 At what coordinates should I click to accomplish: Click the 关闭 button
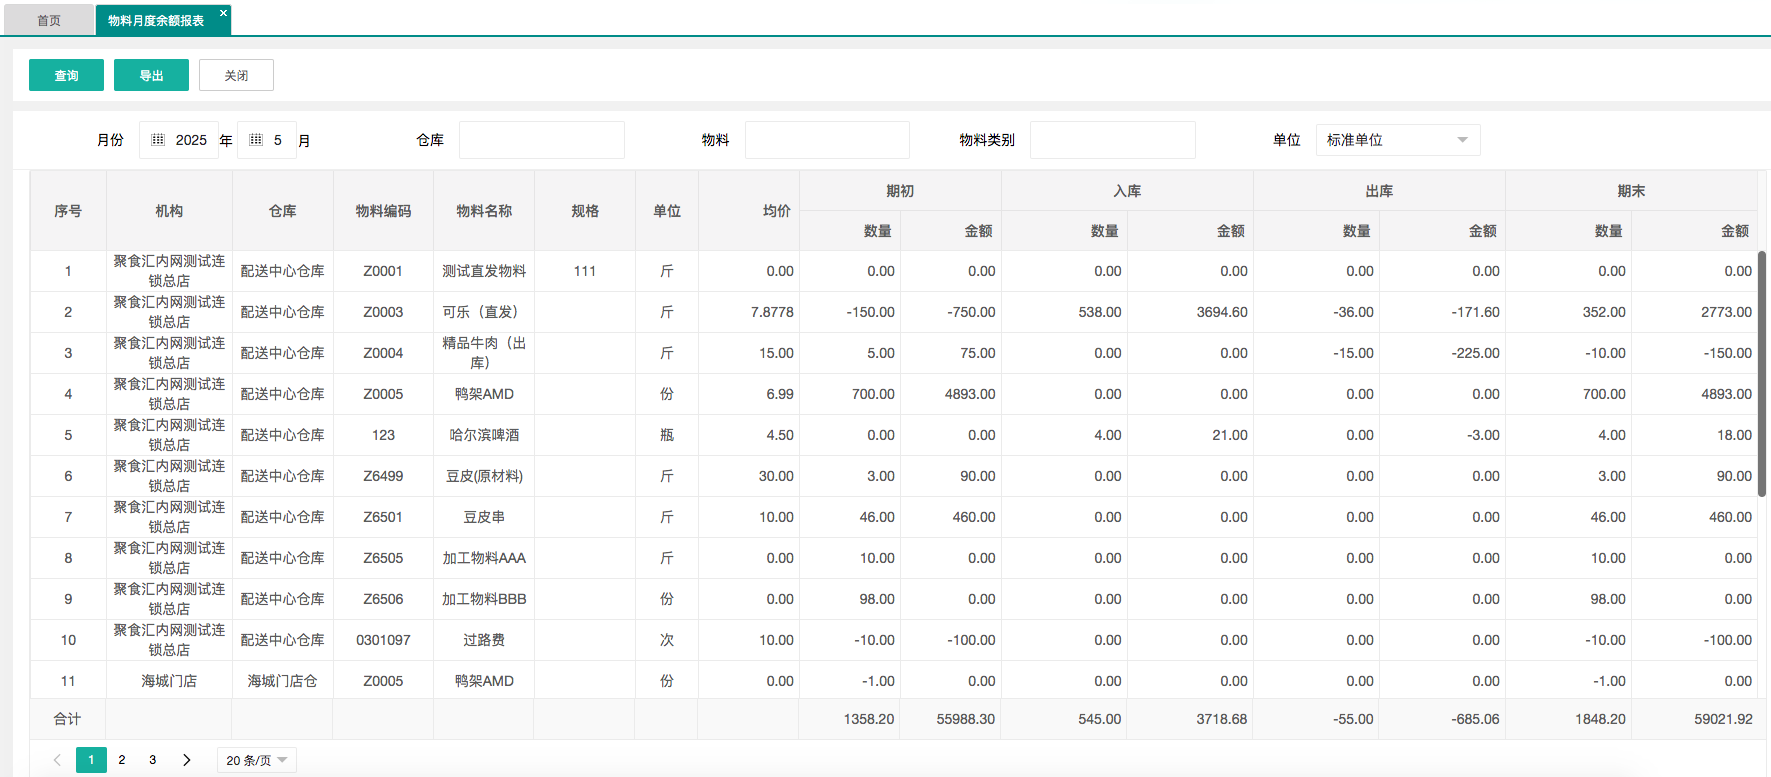tap(236, 75)
